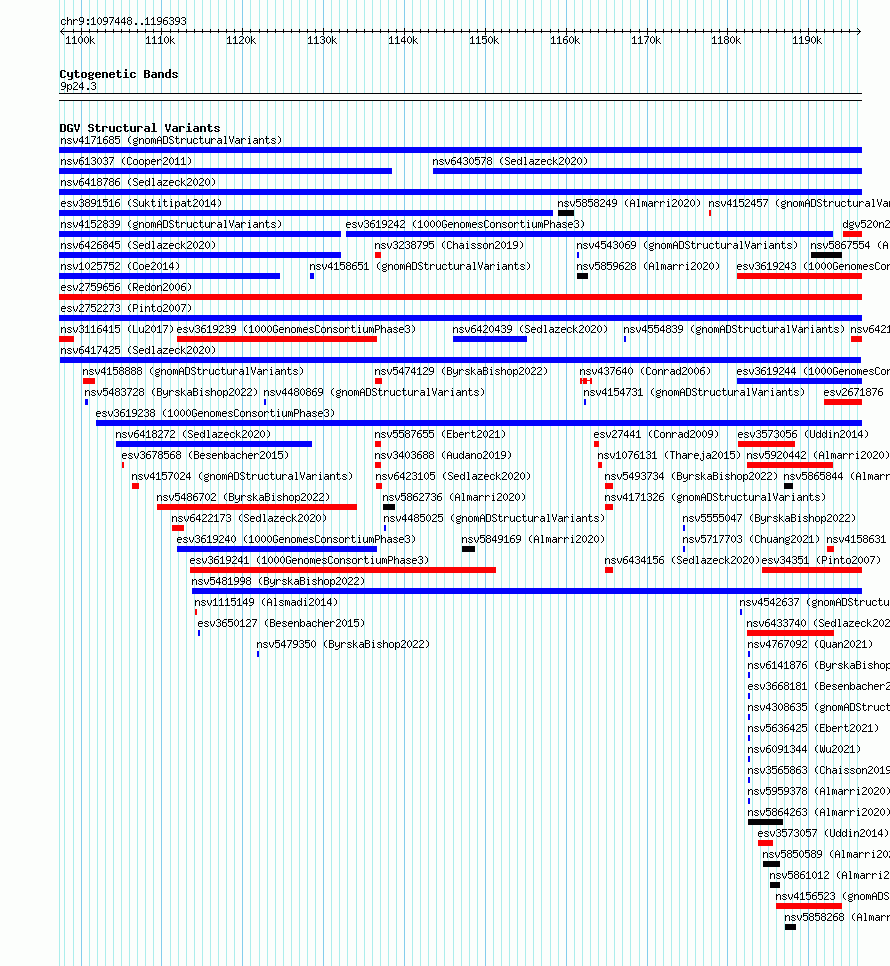Screen dimensions: 890x966
Task: Open esv3678568 (Besenbacher2015) entry
Action: [204, 455]
